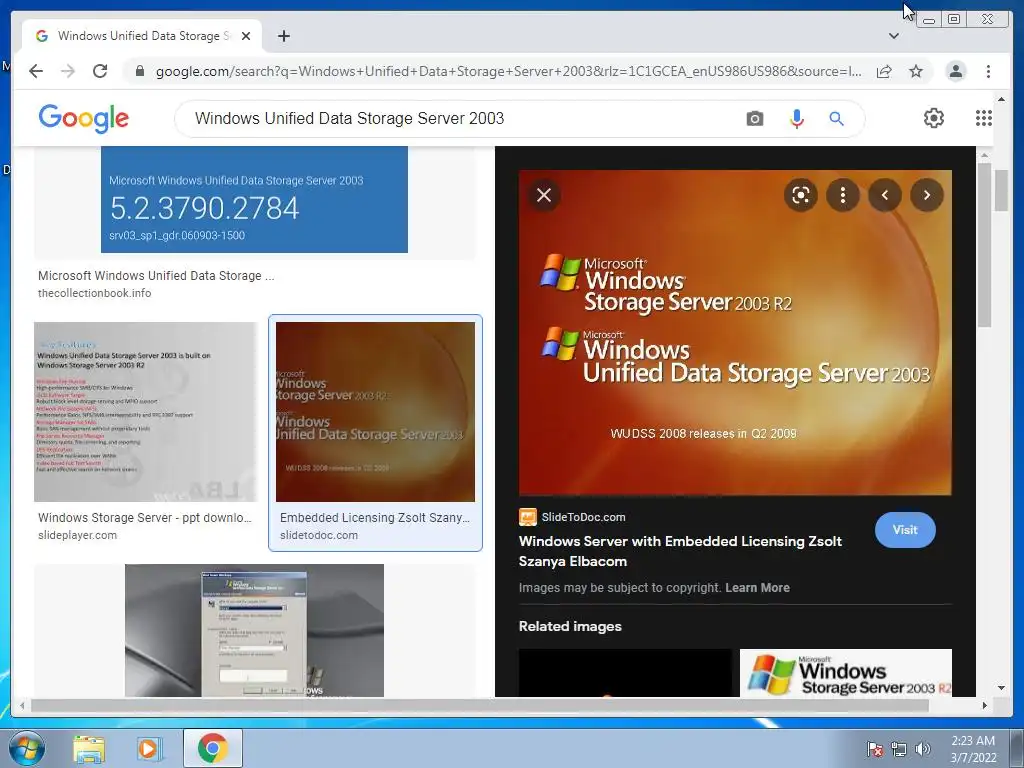
Task: Switch to Chrome in the taskbar
Action: point(212,748)
